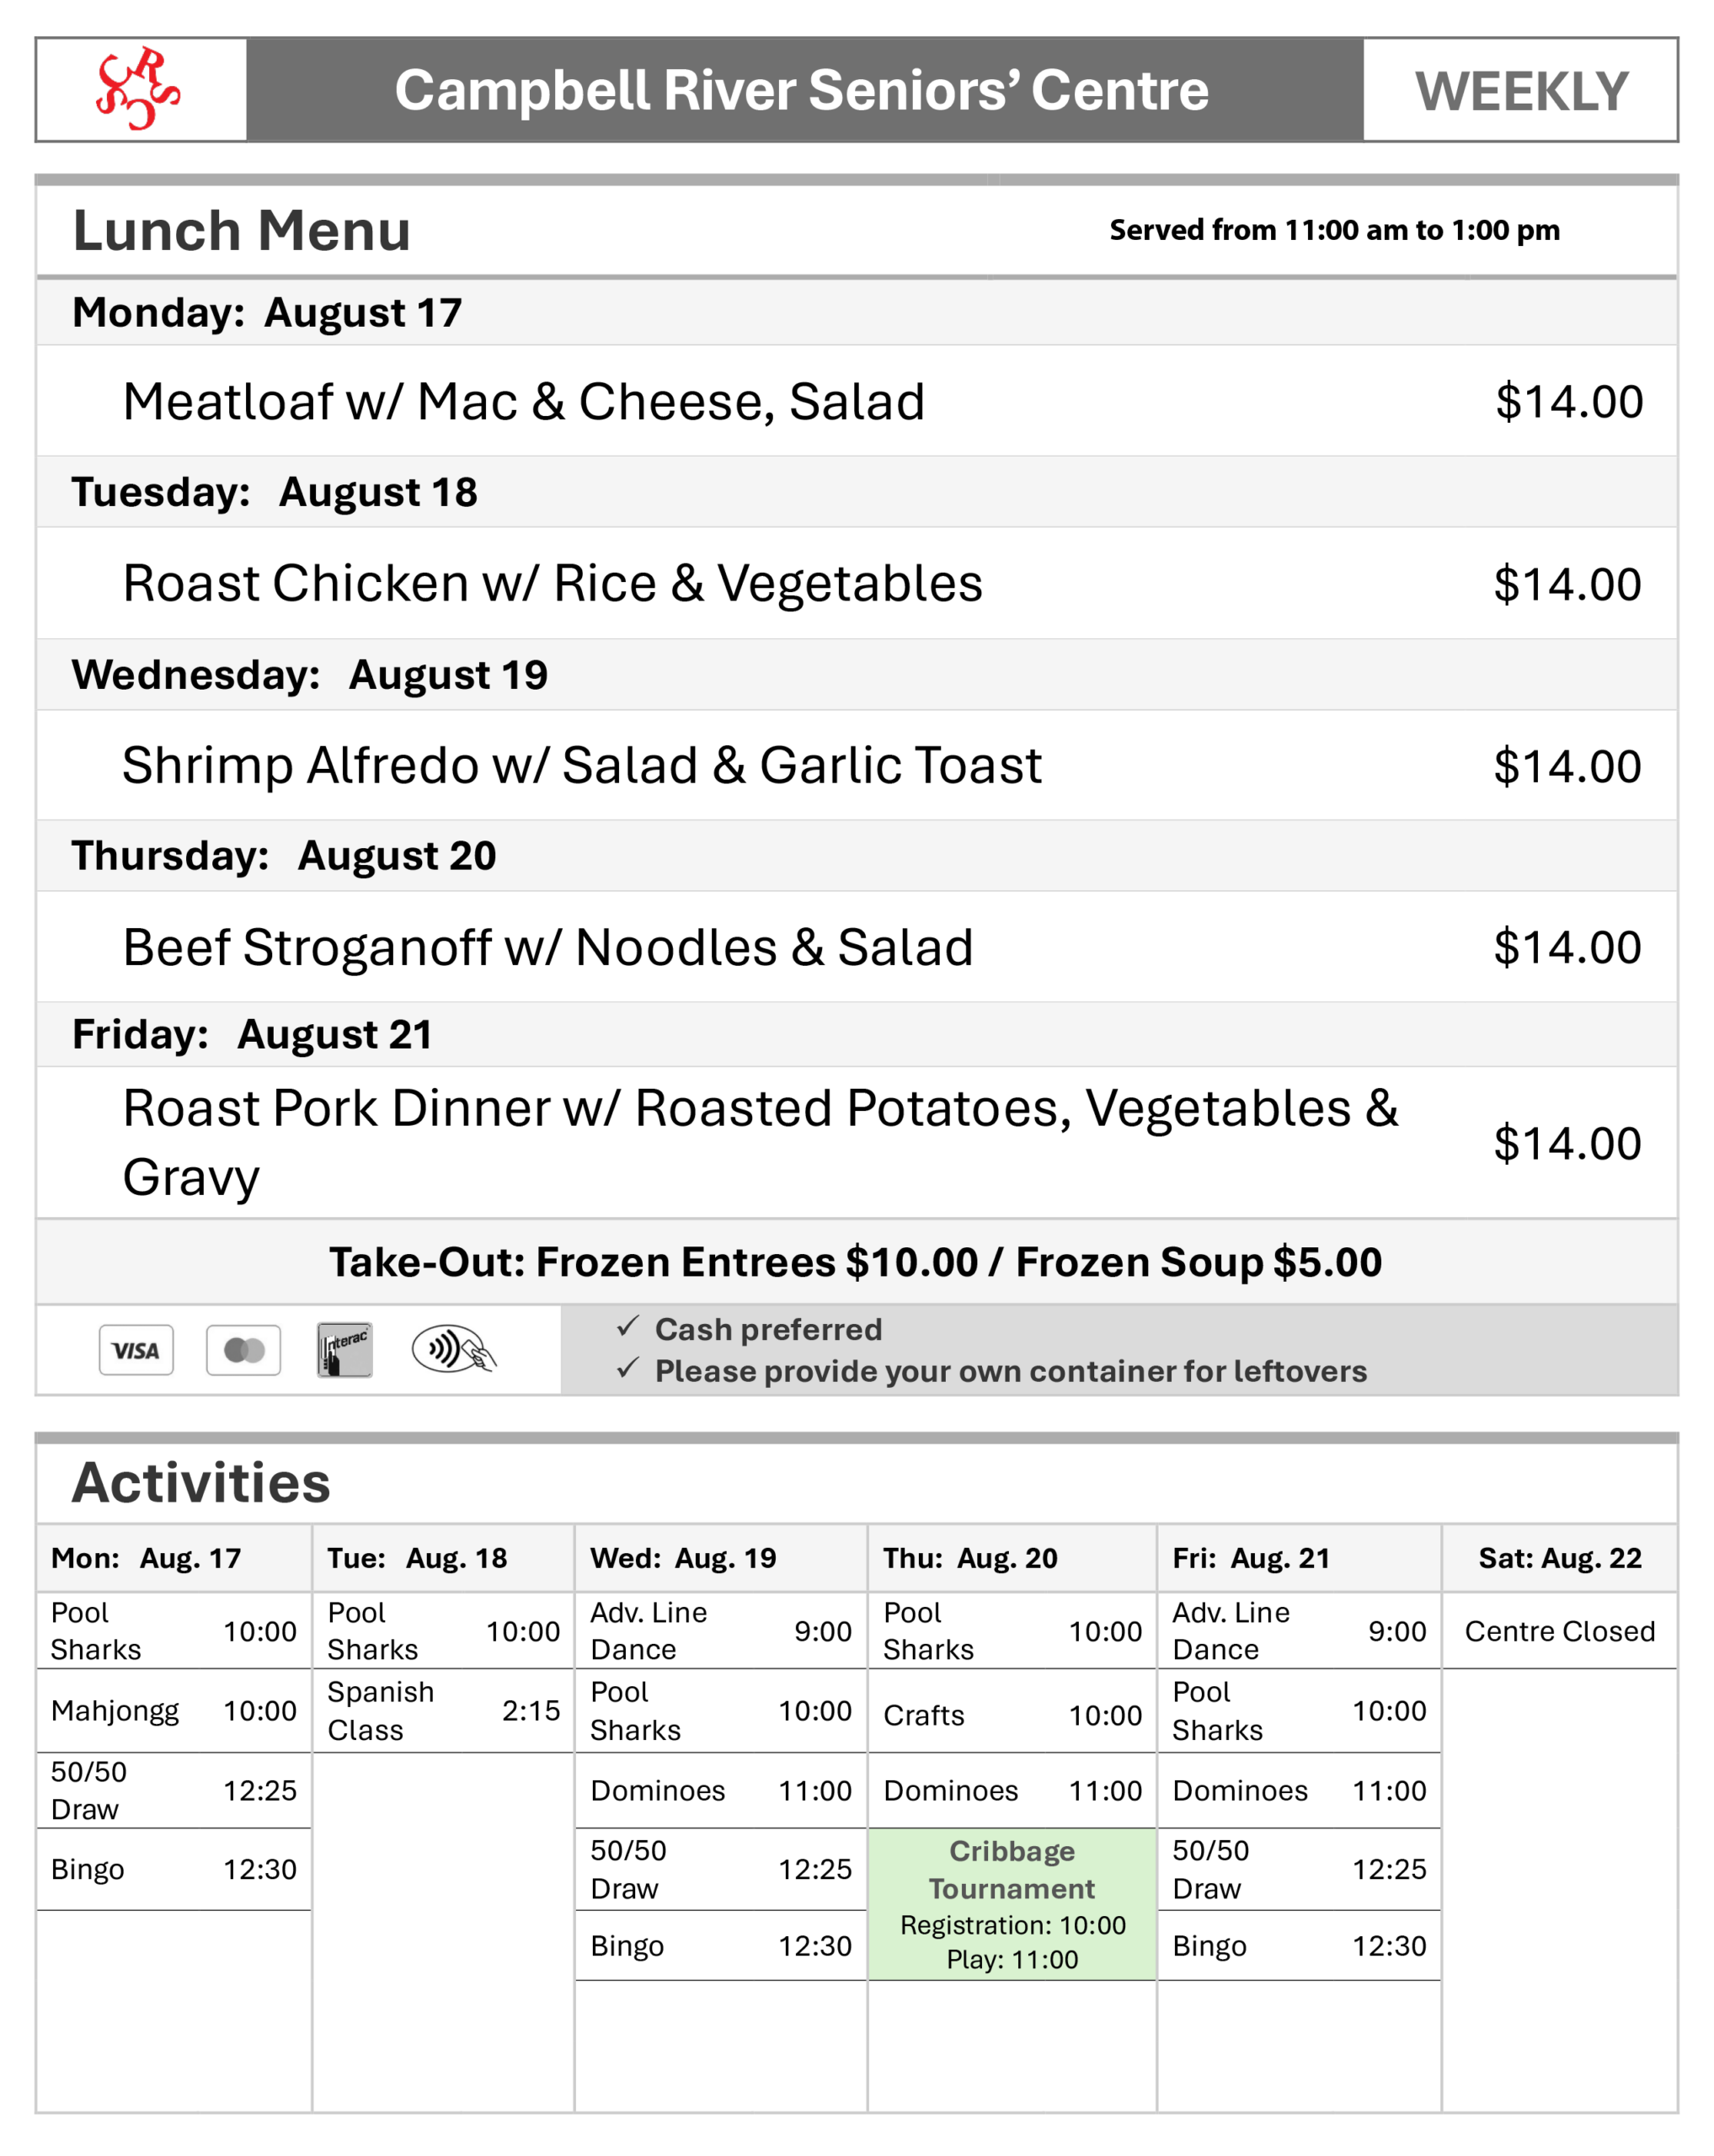Click the Activities section heading

click(201, 1482)
